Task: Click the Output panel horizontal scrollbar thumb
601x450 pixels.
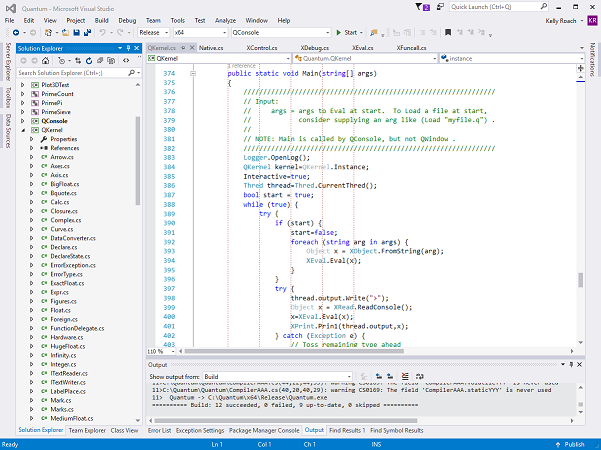Action: 286,420
